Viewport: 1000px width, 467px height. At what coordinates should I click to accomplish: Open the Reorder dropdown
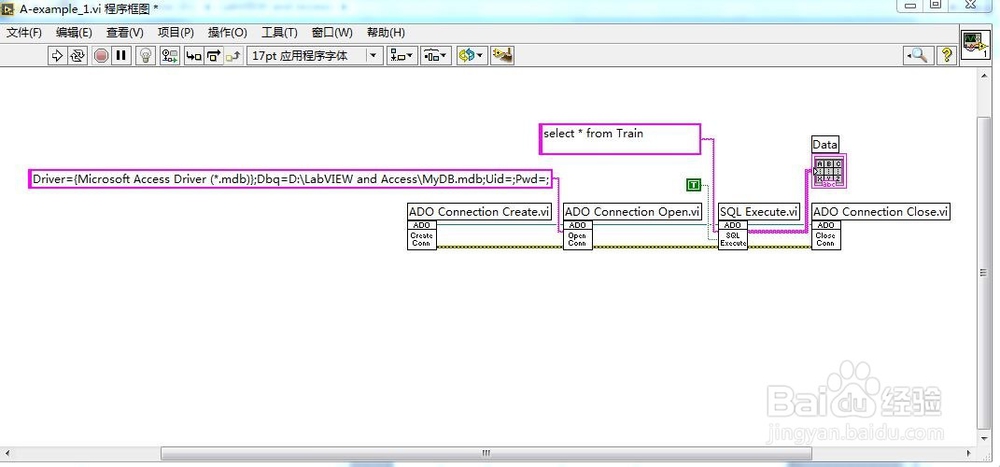[471, 56]
